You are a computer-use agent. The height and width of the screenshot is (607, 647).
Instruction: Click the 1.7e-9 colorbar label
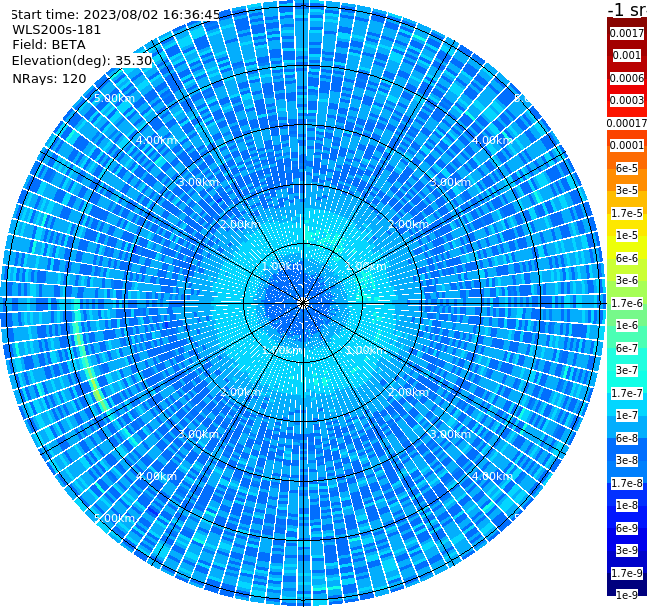point(627,573)
